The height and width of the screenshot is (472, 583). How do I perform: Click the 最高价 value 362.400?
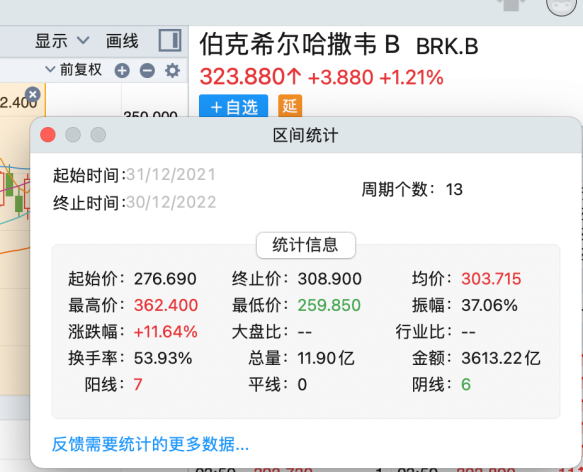click(166, 305)
